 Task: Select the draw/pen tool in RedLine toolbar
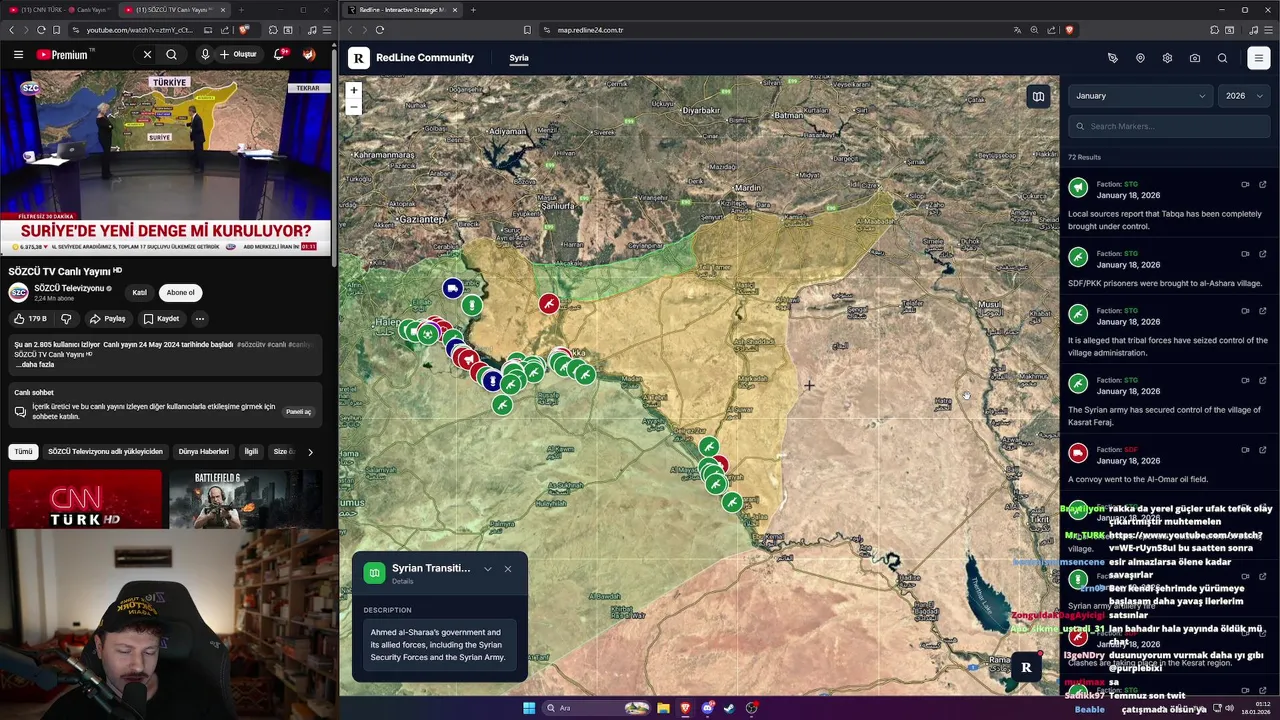point(1112,58)
